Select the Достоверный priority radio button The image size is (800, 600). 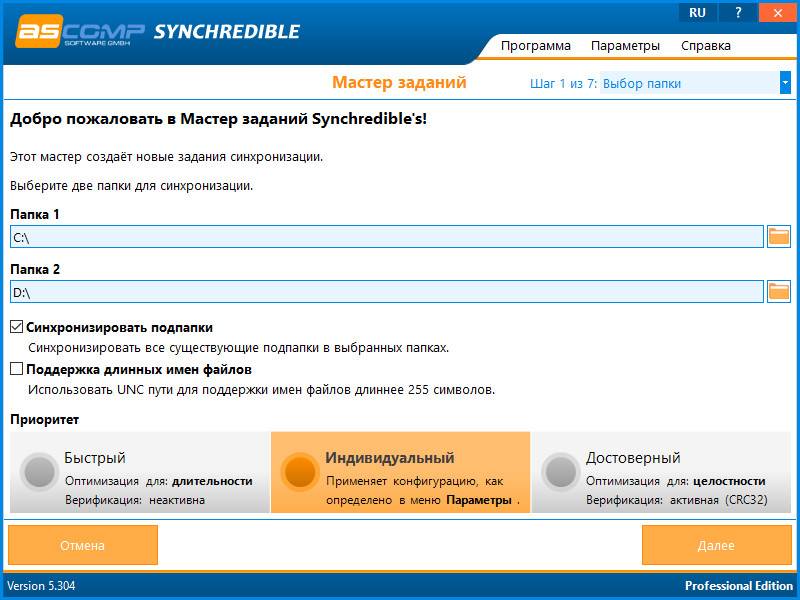561,472
